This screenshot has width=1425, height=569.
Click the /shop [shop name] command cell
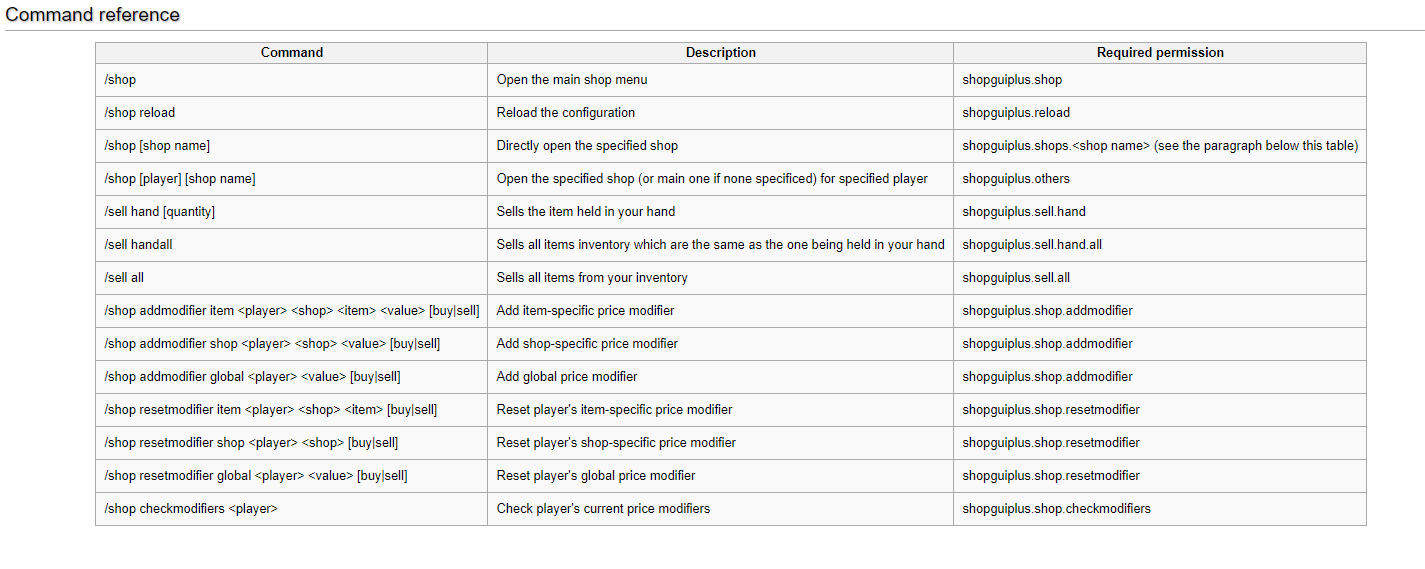coord(292,146)
